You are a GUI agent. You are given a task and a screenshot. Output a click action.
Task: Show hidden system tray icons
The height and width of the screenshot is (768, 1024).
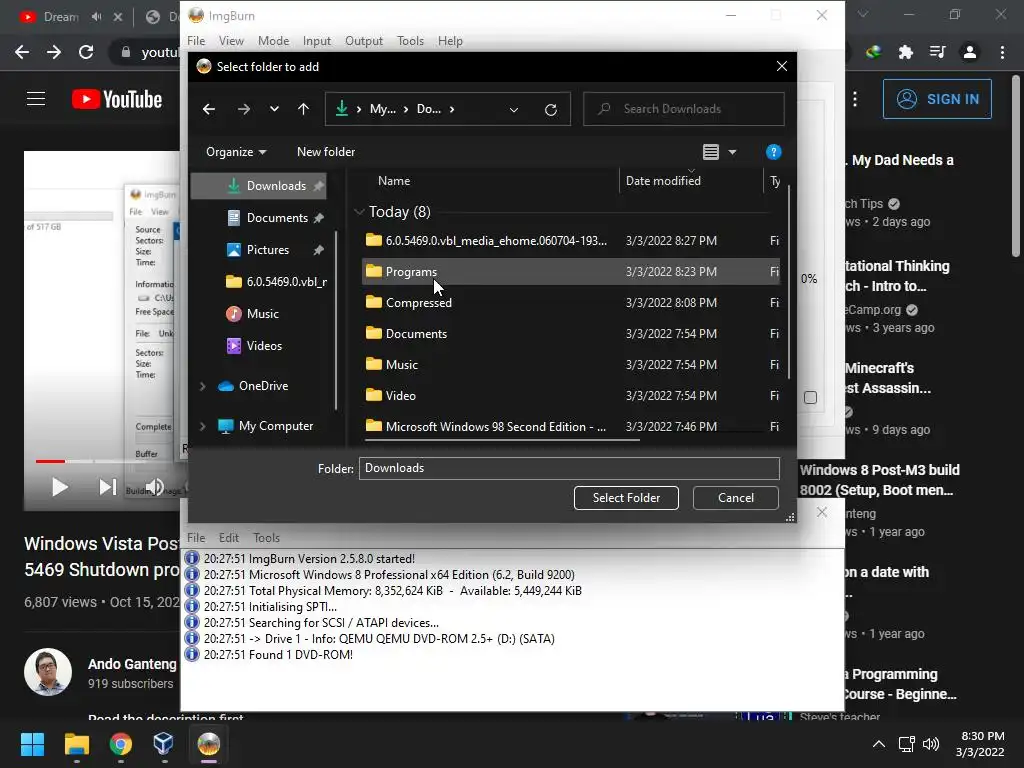click(x=879, y=744)
